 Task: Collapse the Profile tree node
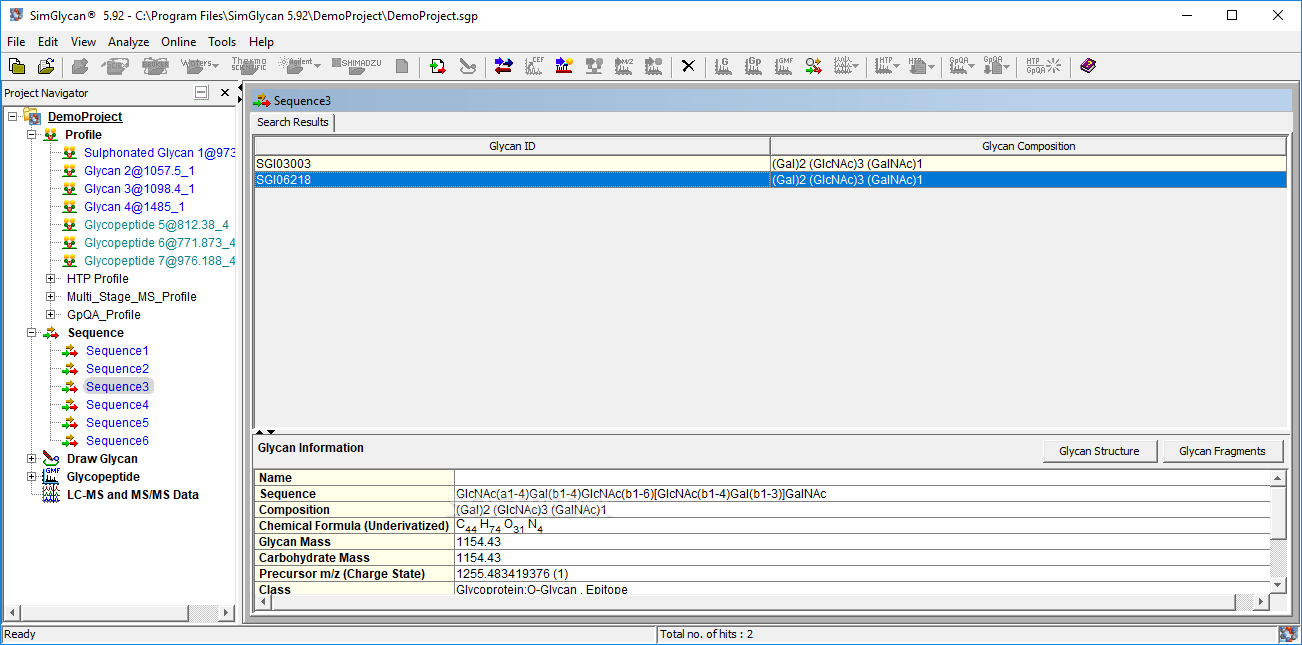click(31, 135)
